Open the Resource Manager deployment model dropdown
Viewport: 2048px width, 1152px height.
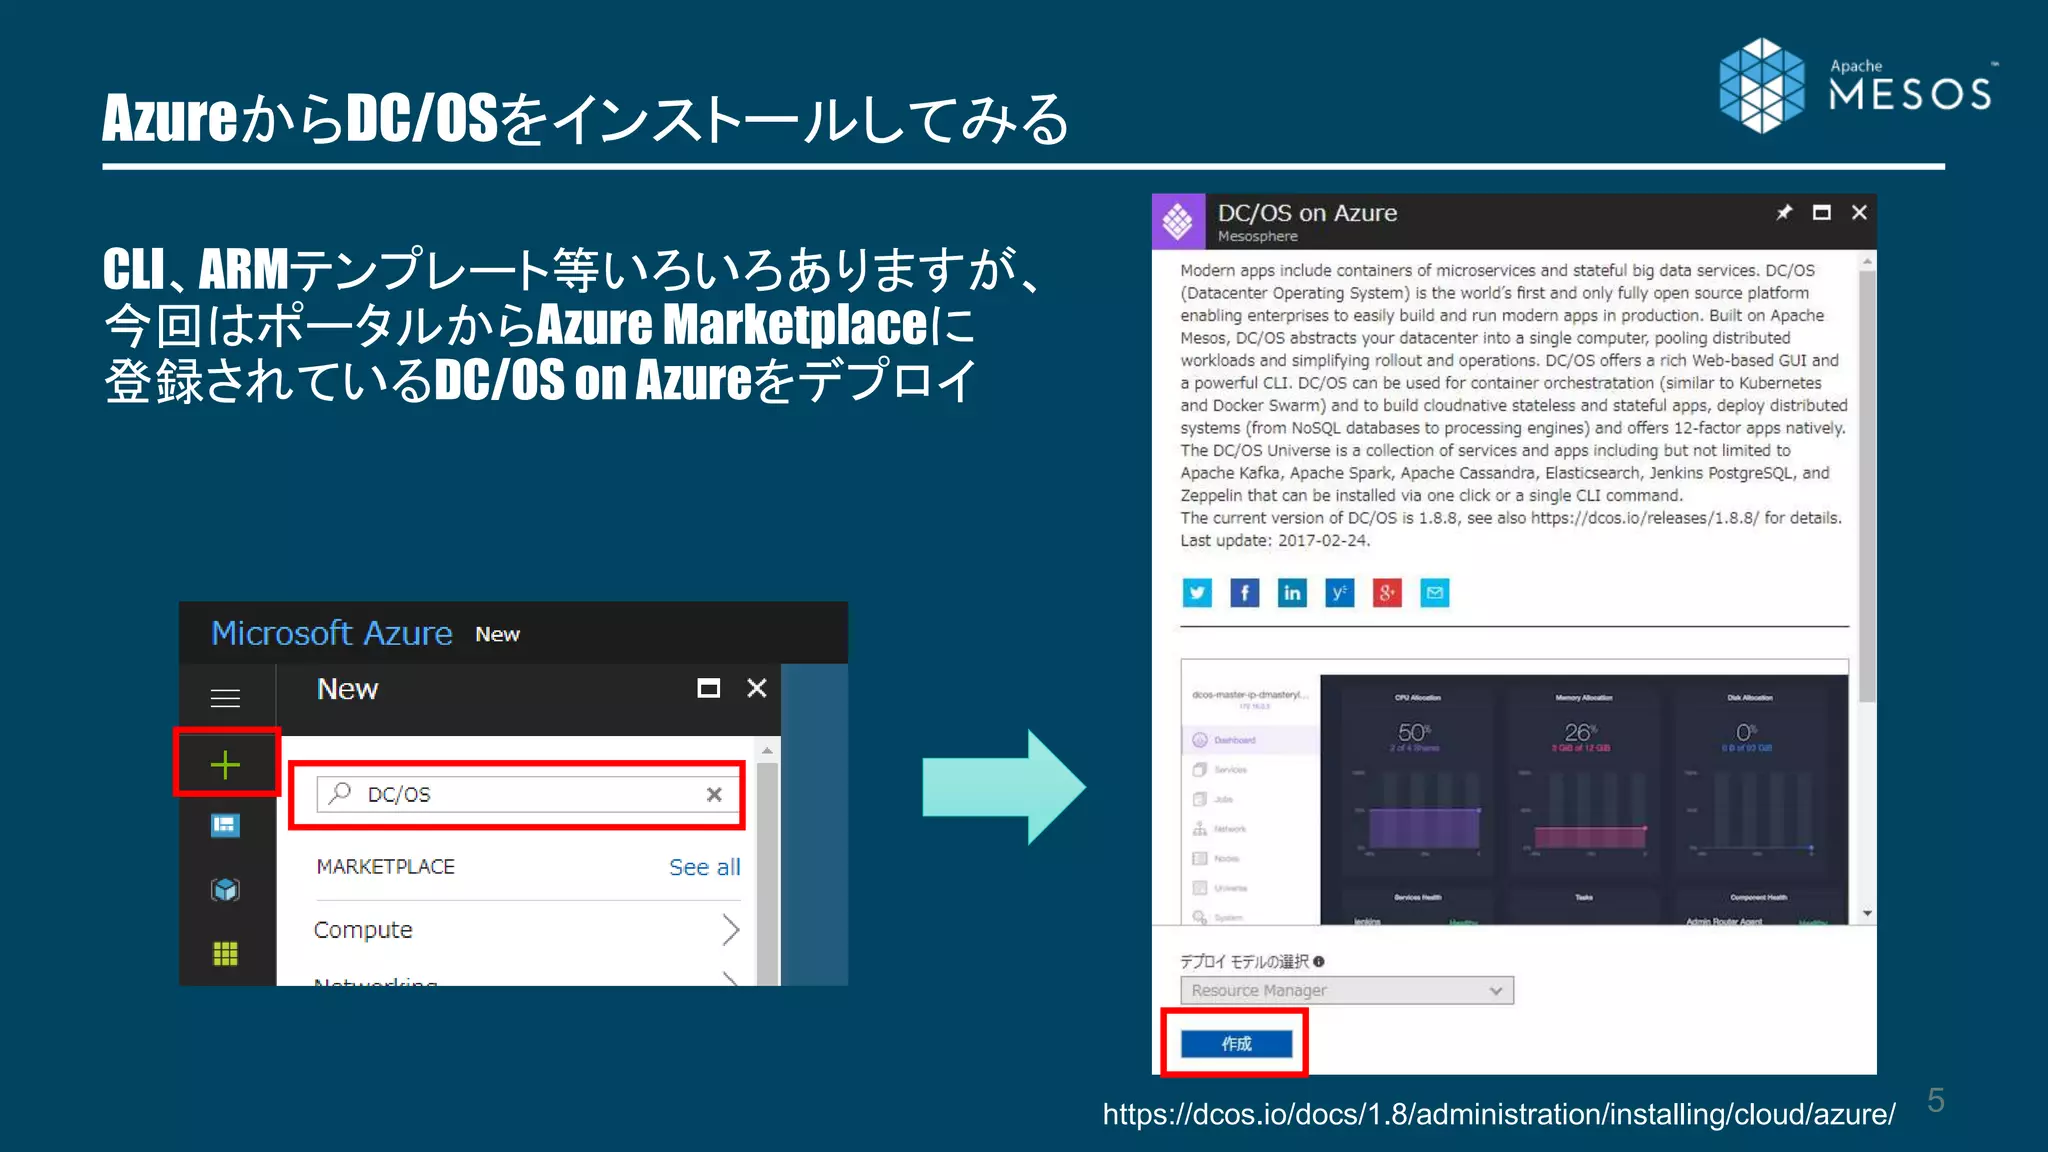pos(1347,990)
